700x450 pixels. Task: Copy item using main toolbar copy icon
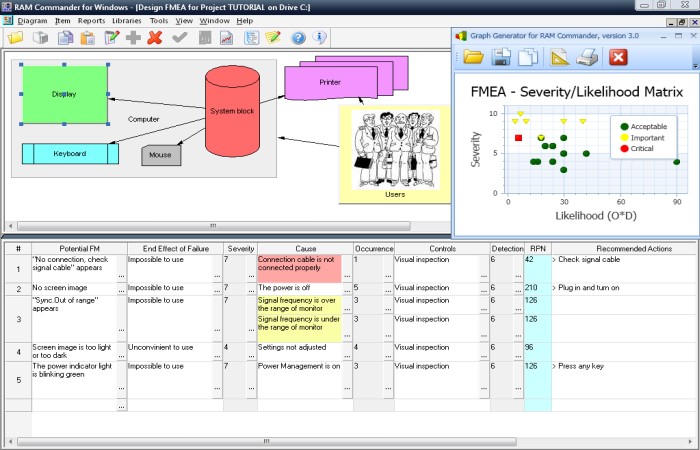[x=66, y=38]
